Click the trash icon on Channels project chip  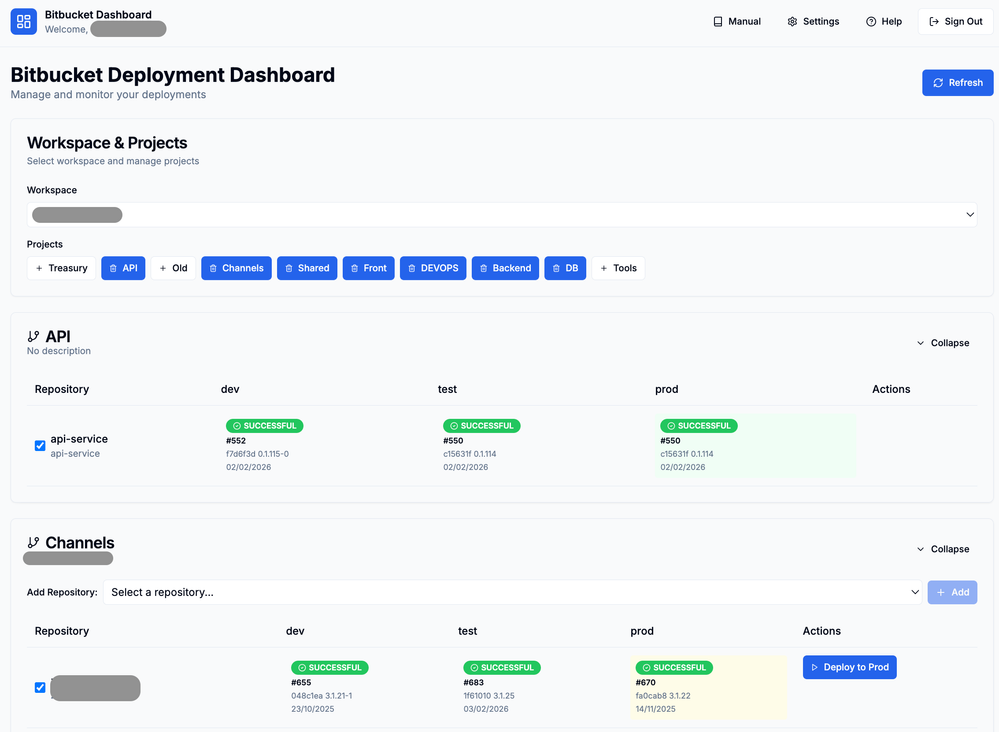click(213, 268)
